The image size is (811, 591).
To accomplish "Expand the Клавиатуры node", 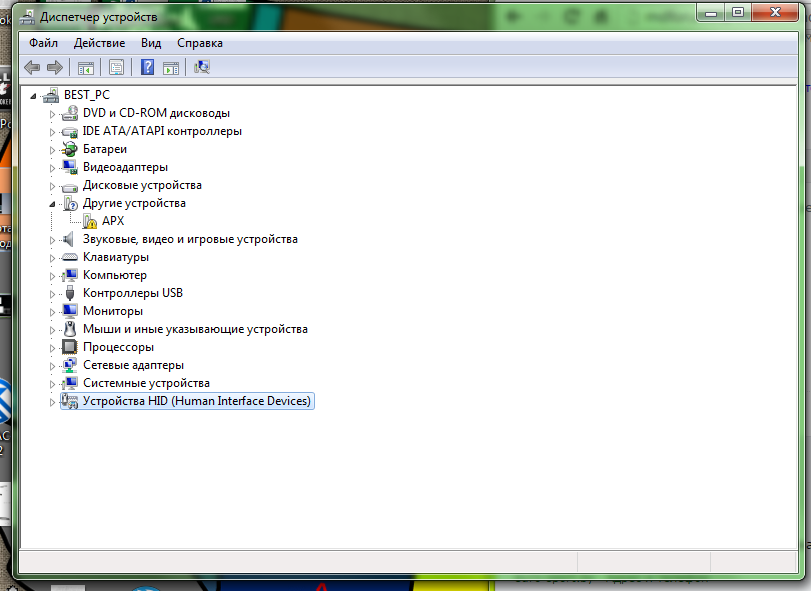I will click(x=52, y=257).
